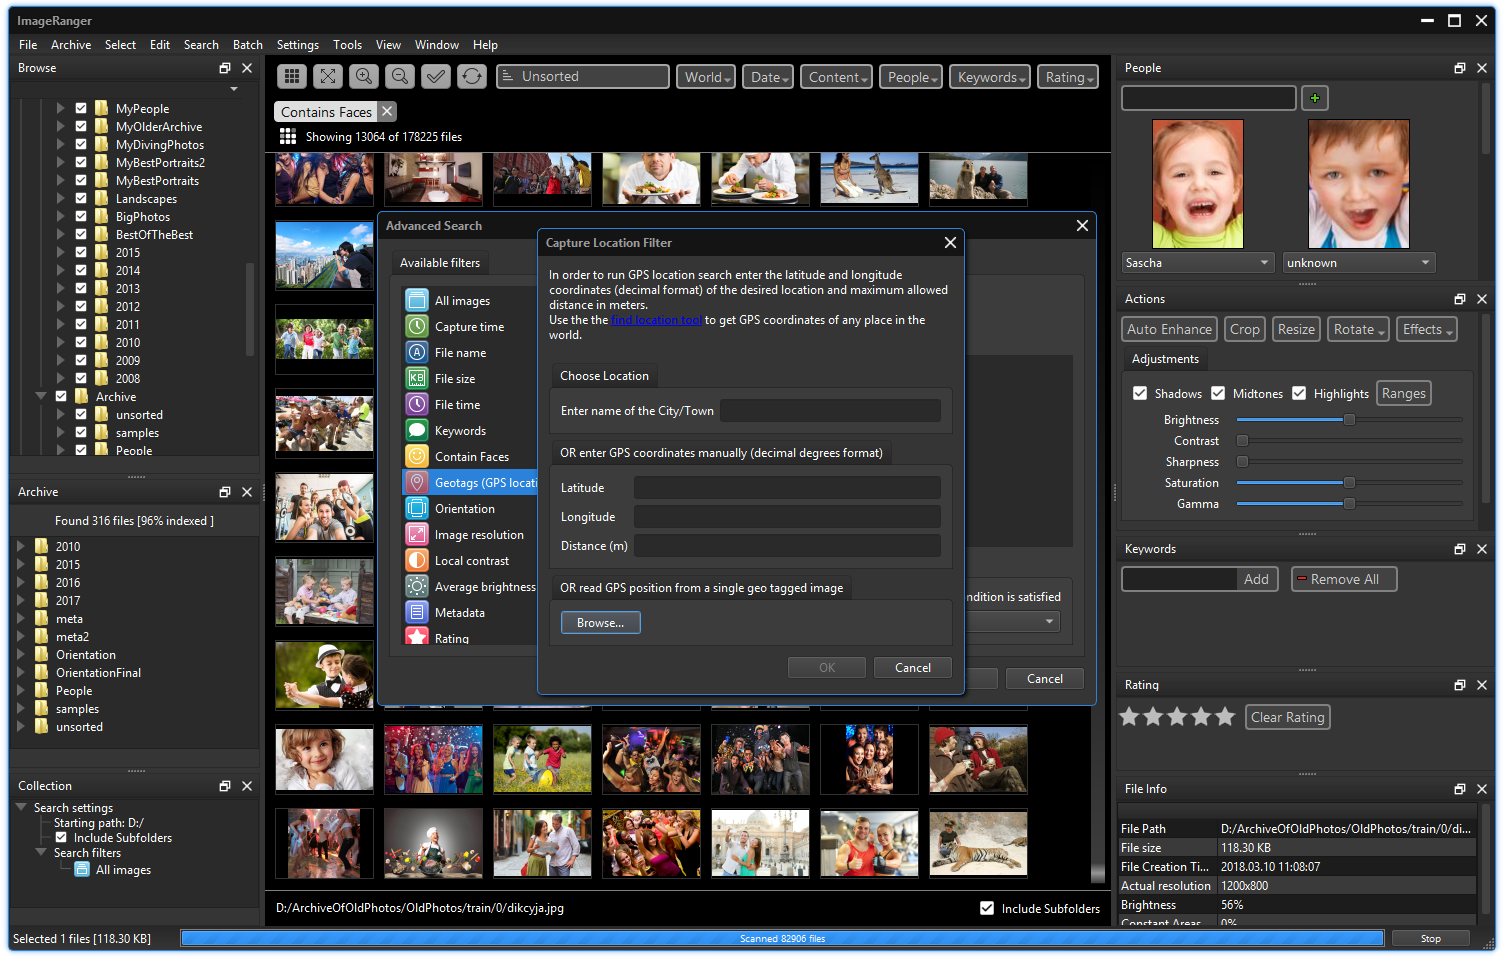The height and width of the screenshot is (960, 1506).
Task: Toggle the Highlights checkbox
Action: tap(1299, 393)
